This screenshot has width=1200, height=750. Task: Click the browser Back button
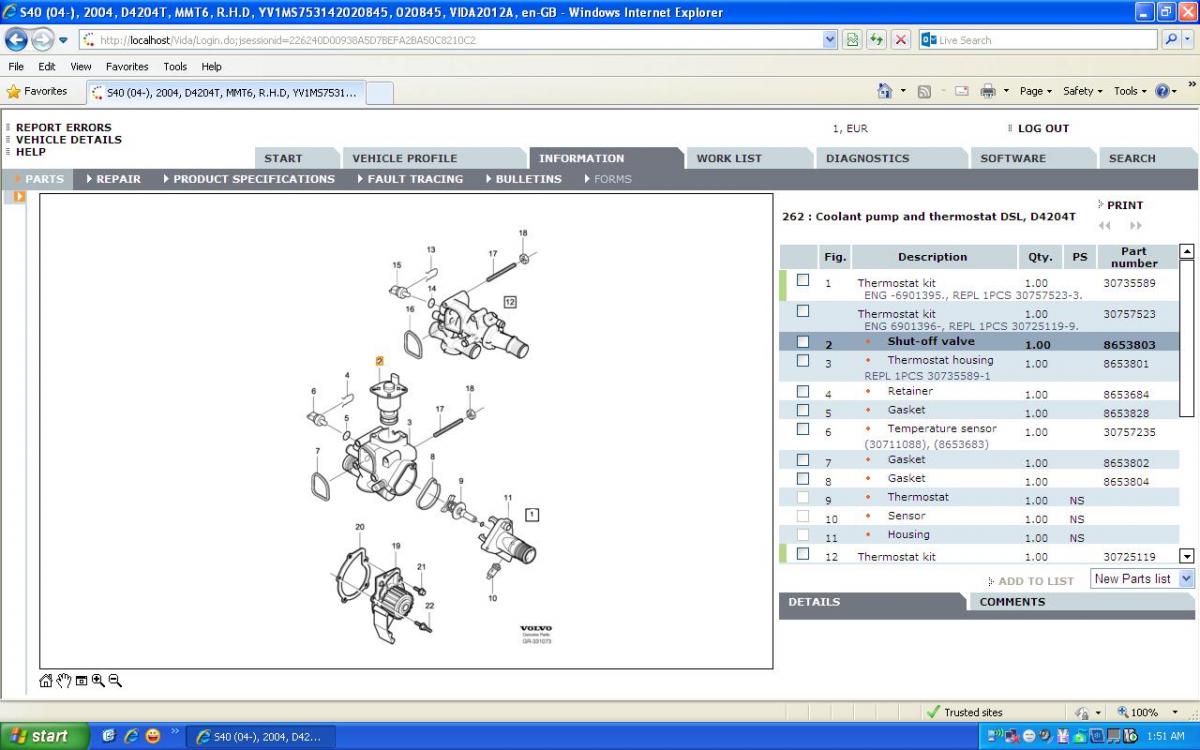point(17,40)
